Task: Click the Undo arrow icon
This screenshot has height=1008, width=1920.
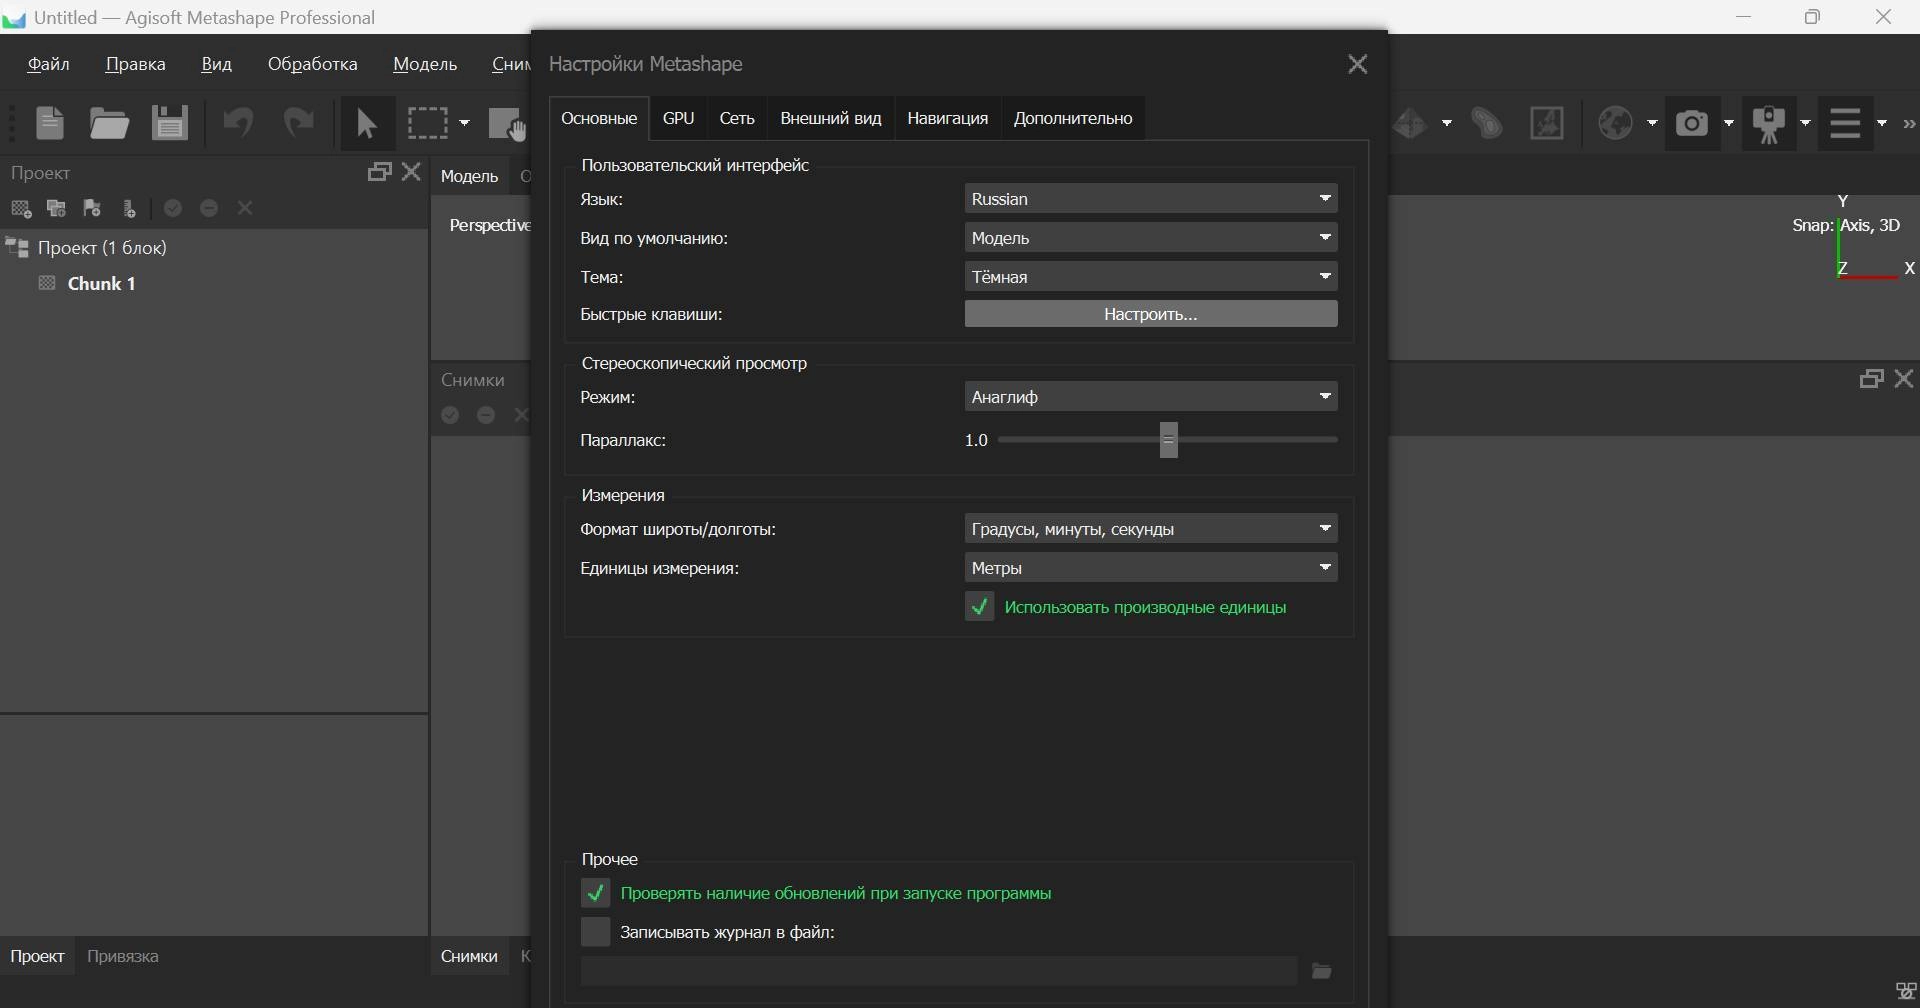Action: (238, 123)
